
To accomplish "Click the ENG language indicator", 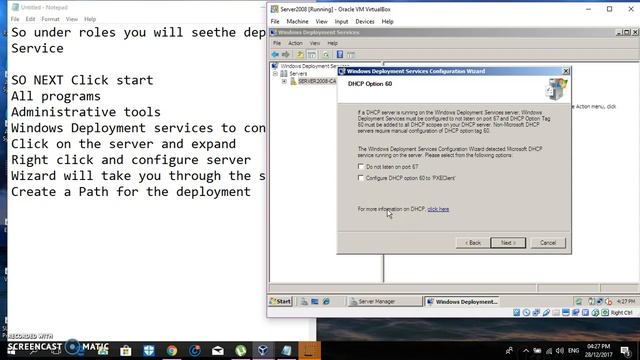I will (x=573, y=351).
